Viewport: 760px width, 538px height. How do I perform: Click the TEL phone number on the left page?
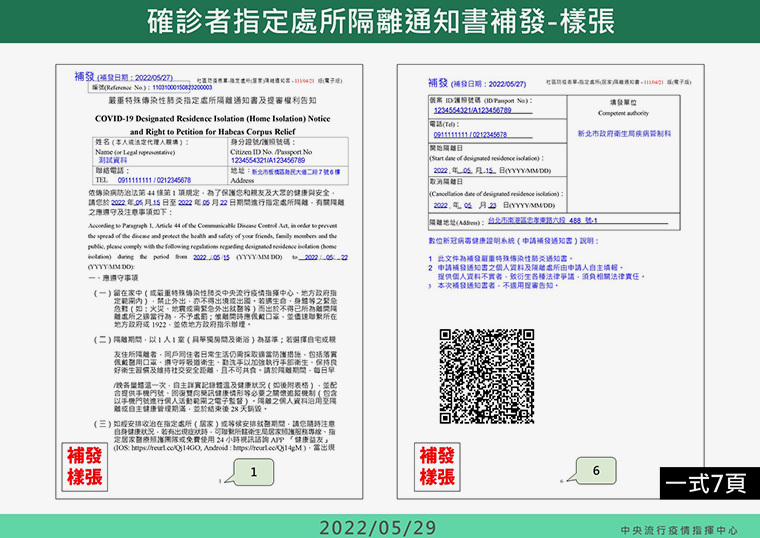point(154,180)
